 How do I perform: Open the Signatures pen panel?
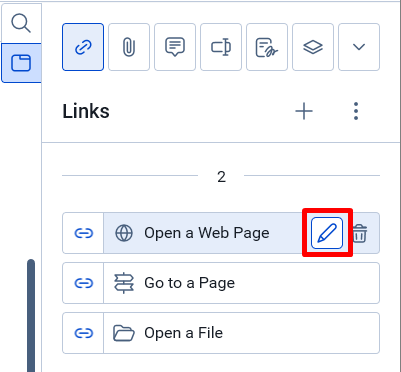267,47
